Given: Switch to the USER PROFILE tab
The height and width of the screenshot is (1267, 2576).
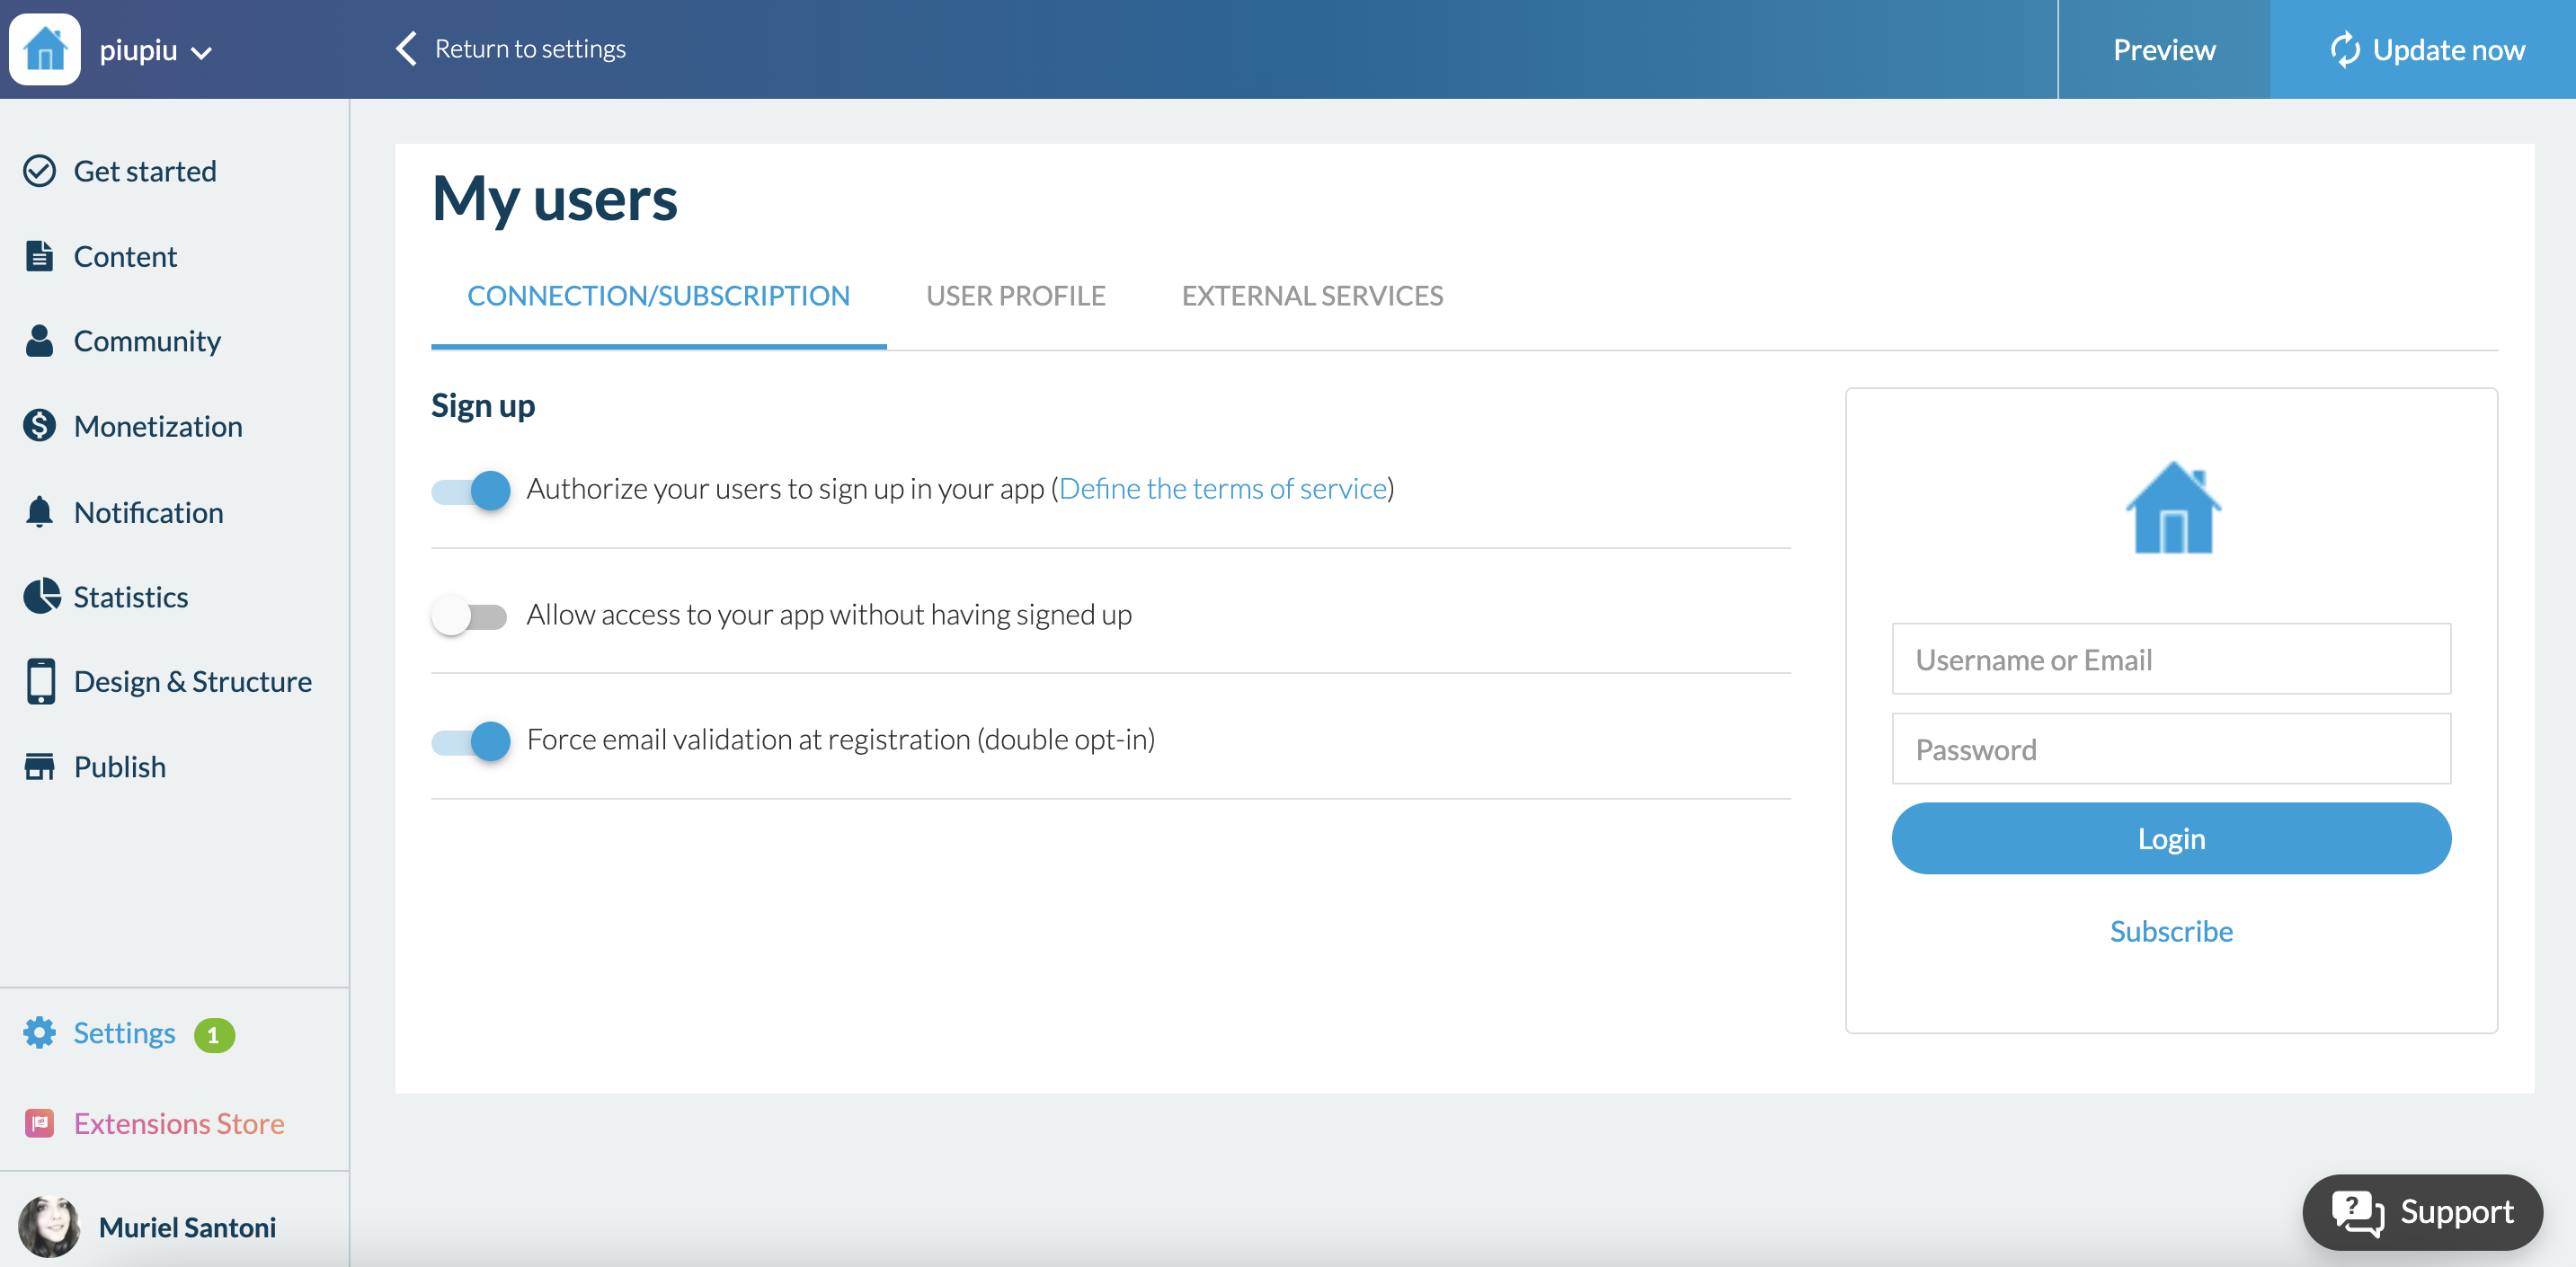Looking at the screenshot, I should [x=1015, y=296].
